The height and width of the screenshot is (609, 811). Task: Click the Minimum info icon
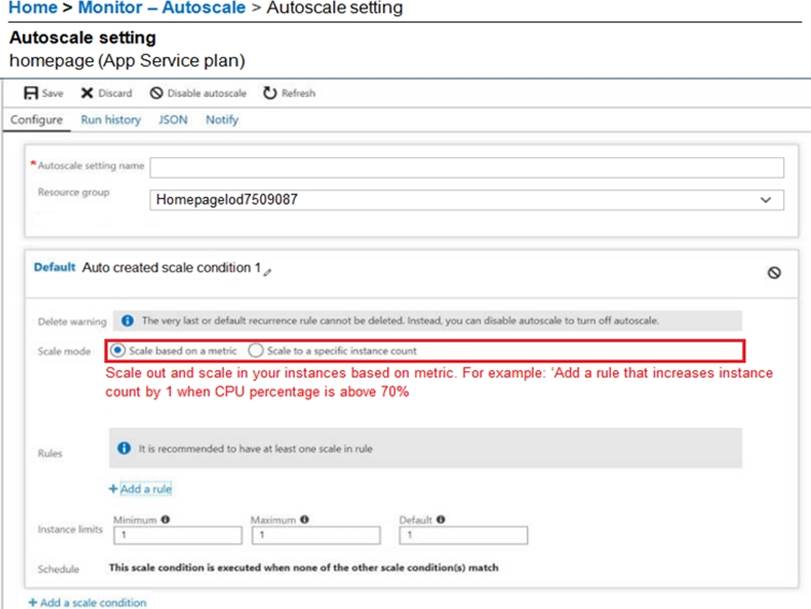point(165,519)
